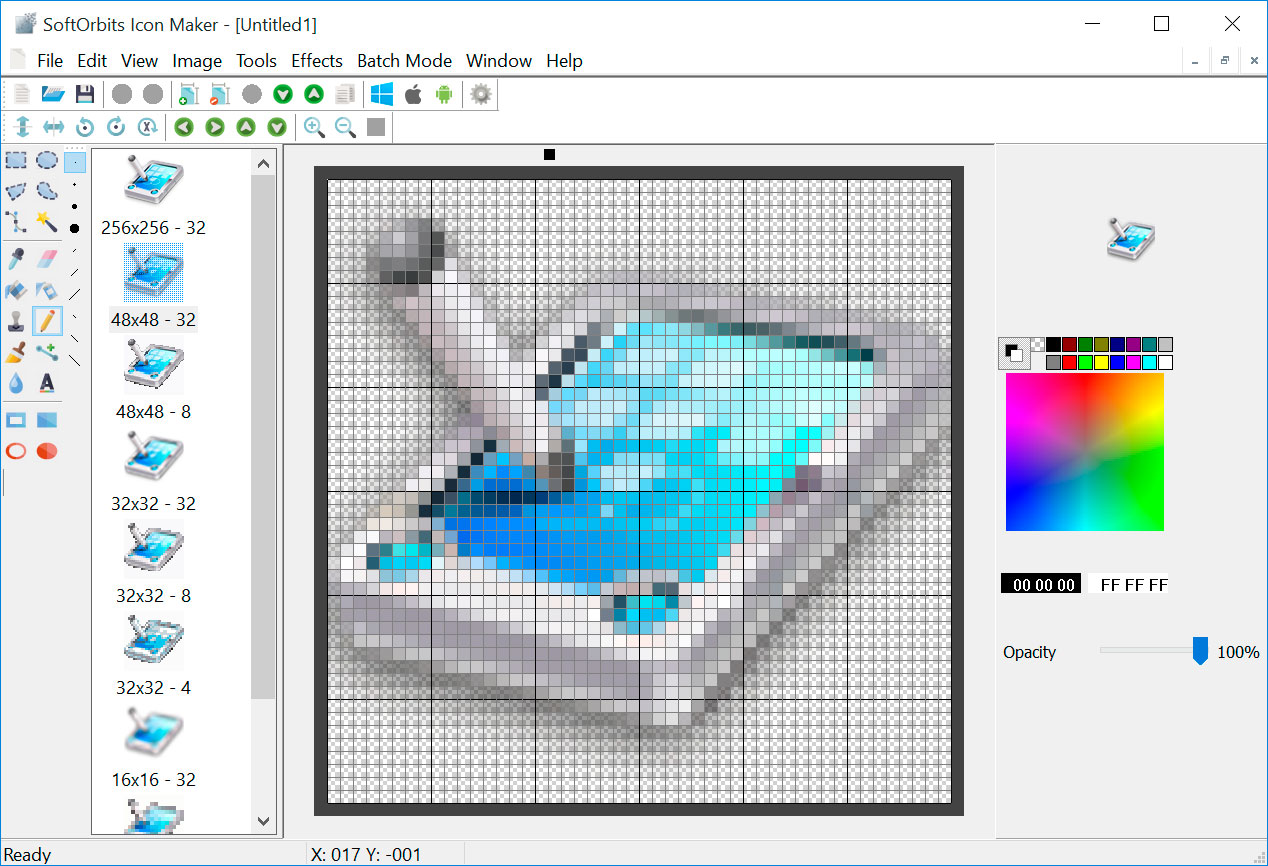
Task: Select the largest brush size dot
Action: point(75,228)
